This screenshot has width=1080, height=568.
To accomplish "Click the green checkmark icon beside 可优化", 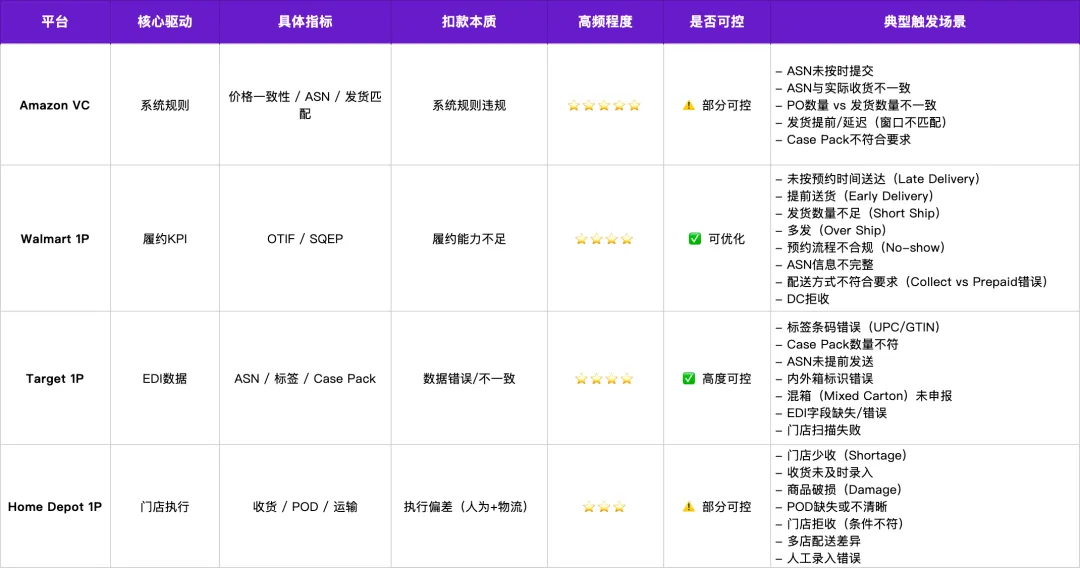I will [694, 239].
